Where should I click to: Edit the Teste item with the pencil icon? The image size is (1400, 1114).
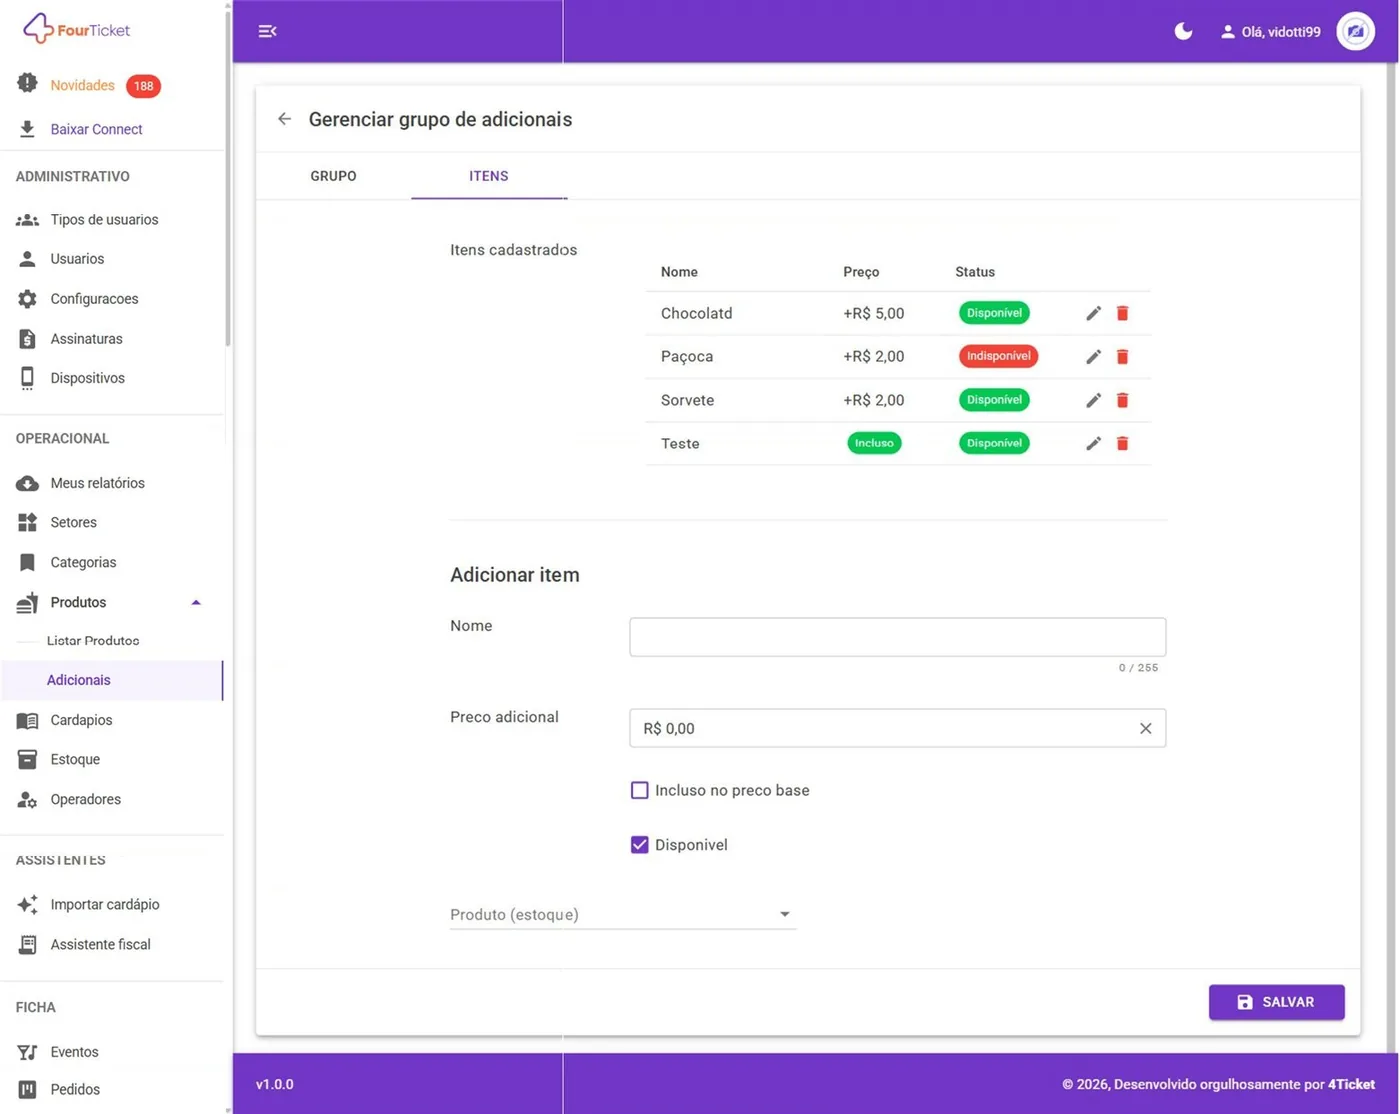click(1093, 443)
